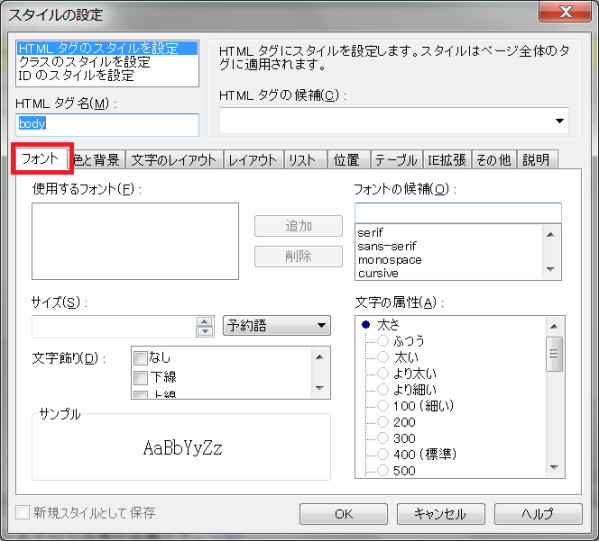Increase size with spinner up arrow
The width and height of the screenshot is (599, 541).
(x=205, y=322)
